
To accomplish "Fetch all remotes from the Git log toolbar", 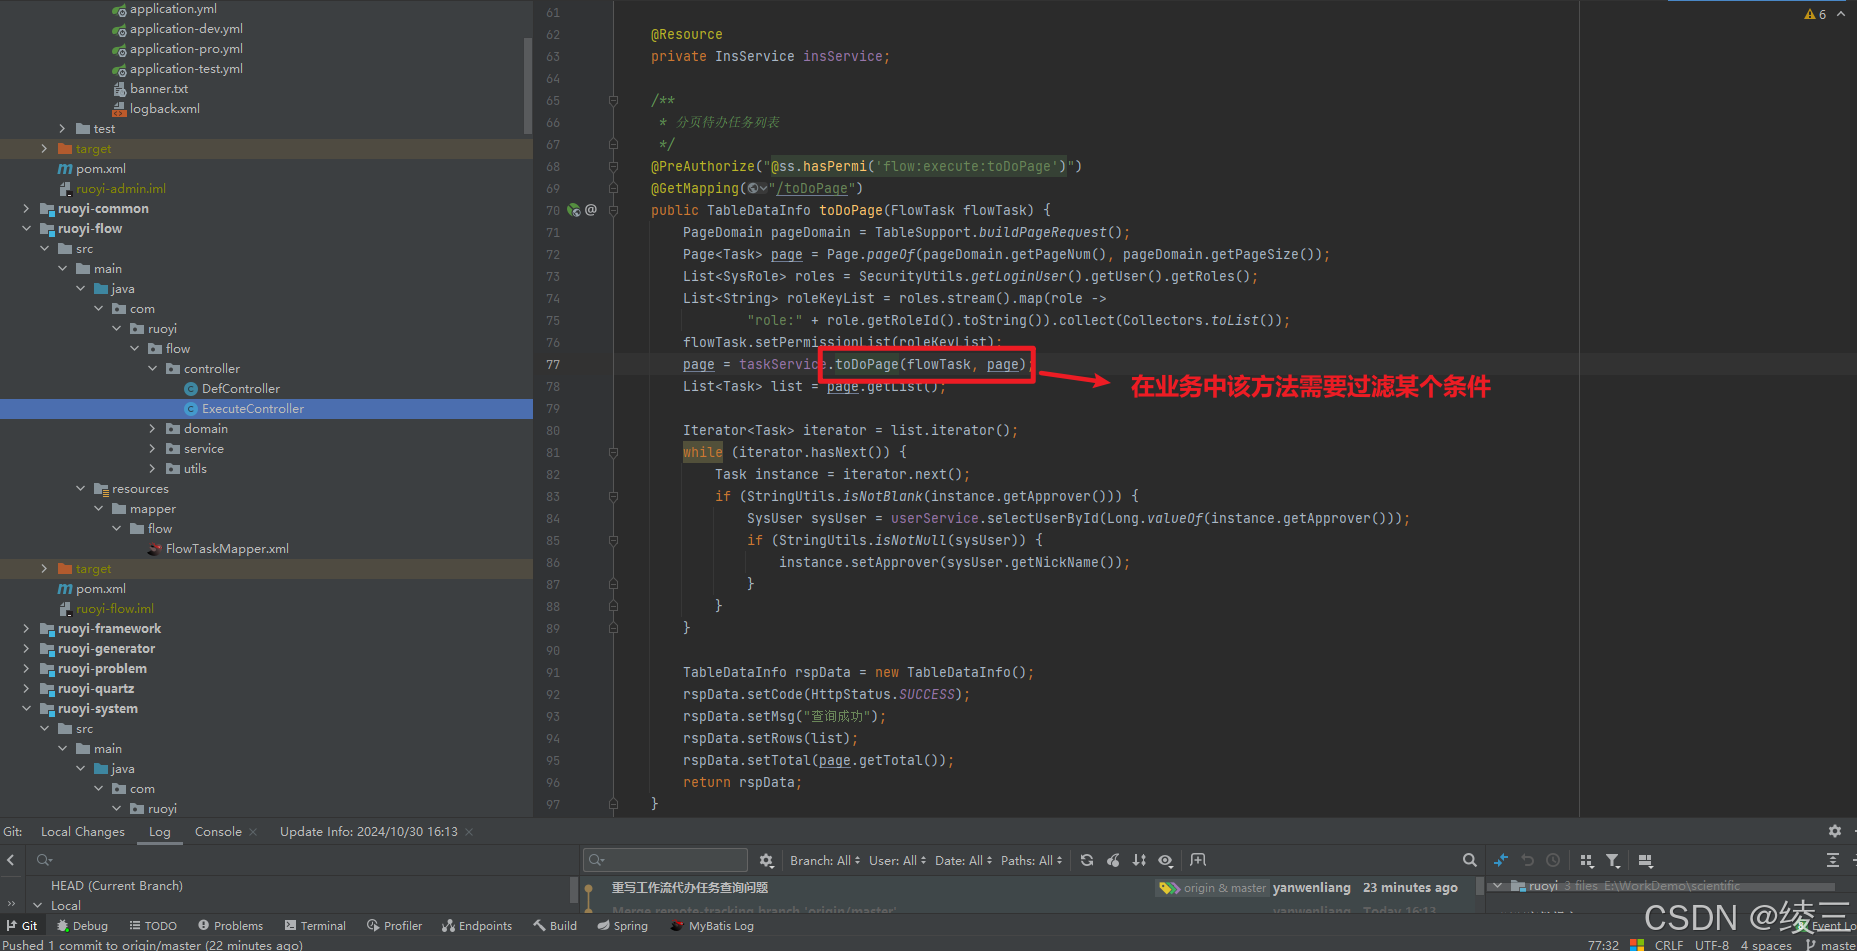I will (x=1500, y=860).
